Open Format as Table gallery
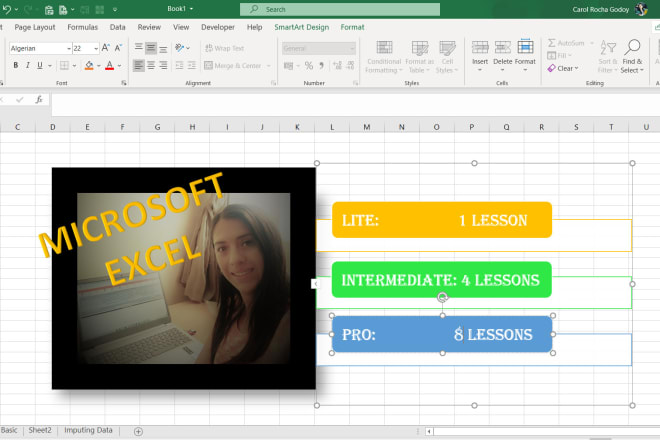 point(419,57)
